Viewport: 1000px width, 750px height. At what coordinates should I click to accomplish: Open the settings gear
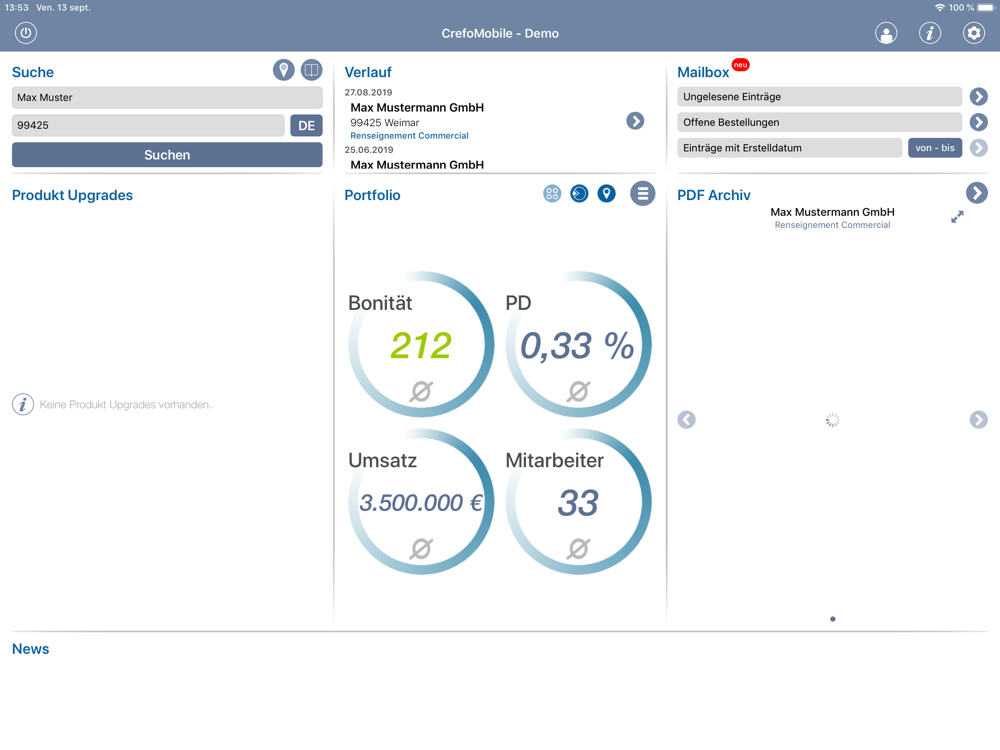pos(974,33)
